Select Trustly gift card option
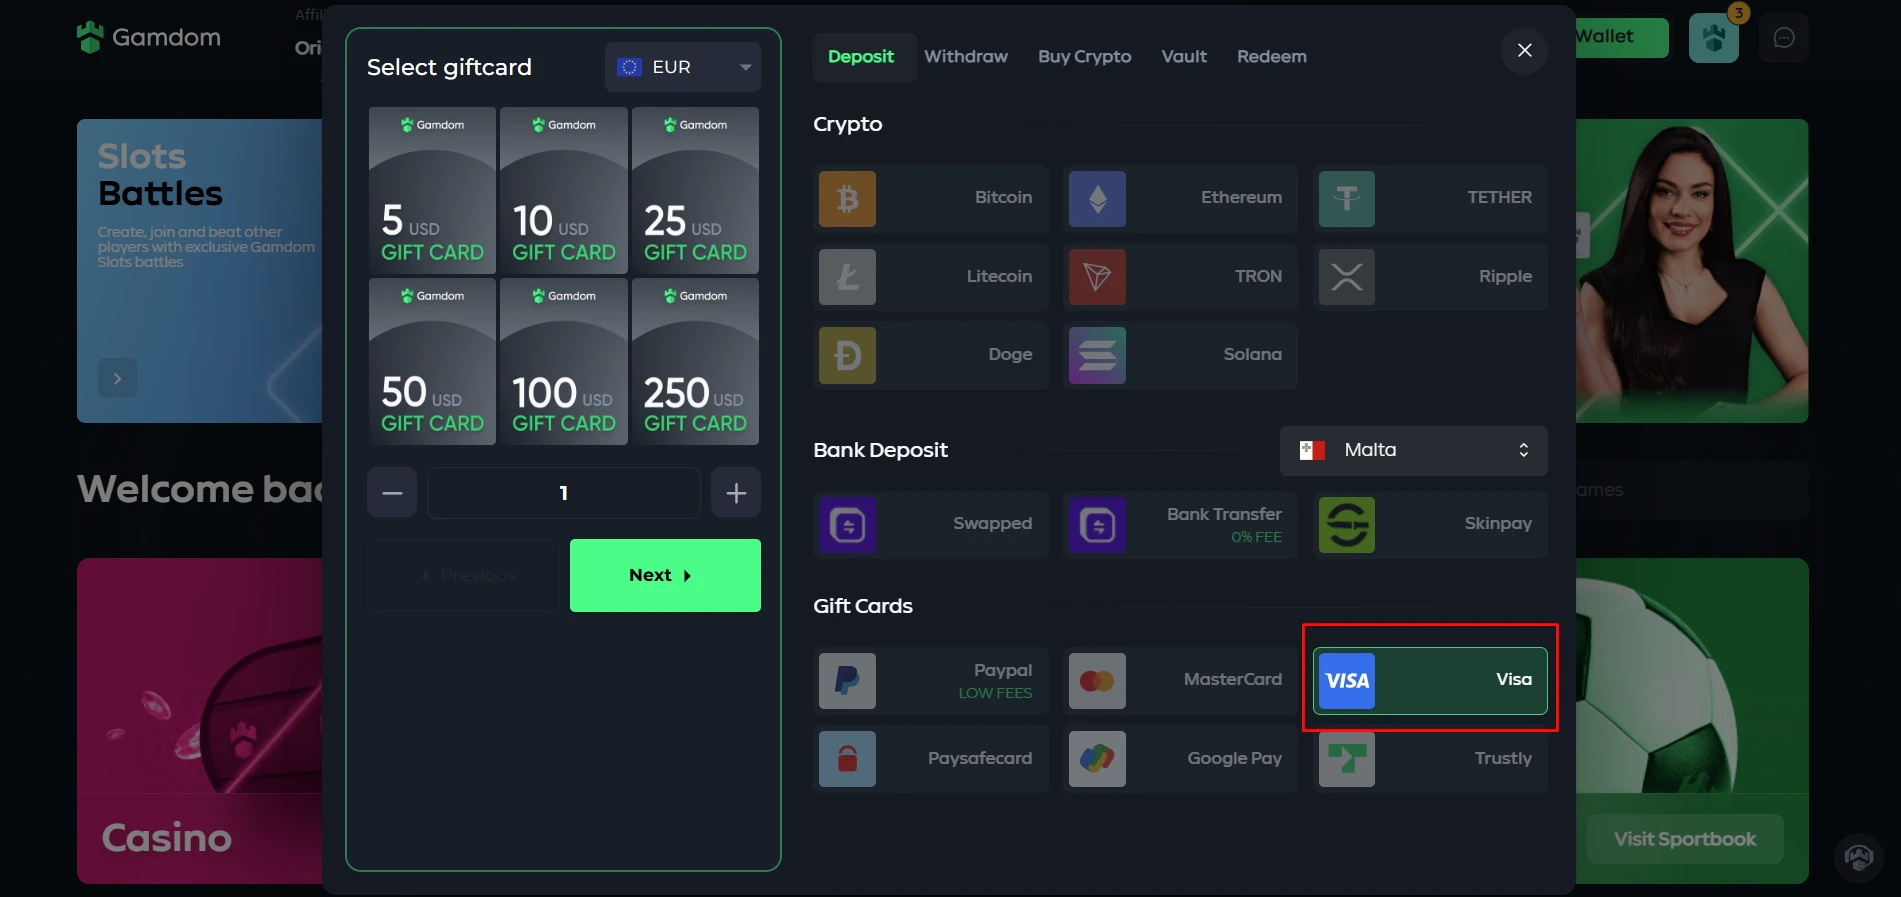This screenshot has width=1901, height=897. tap(1430, 759)
